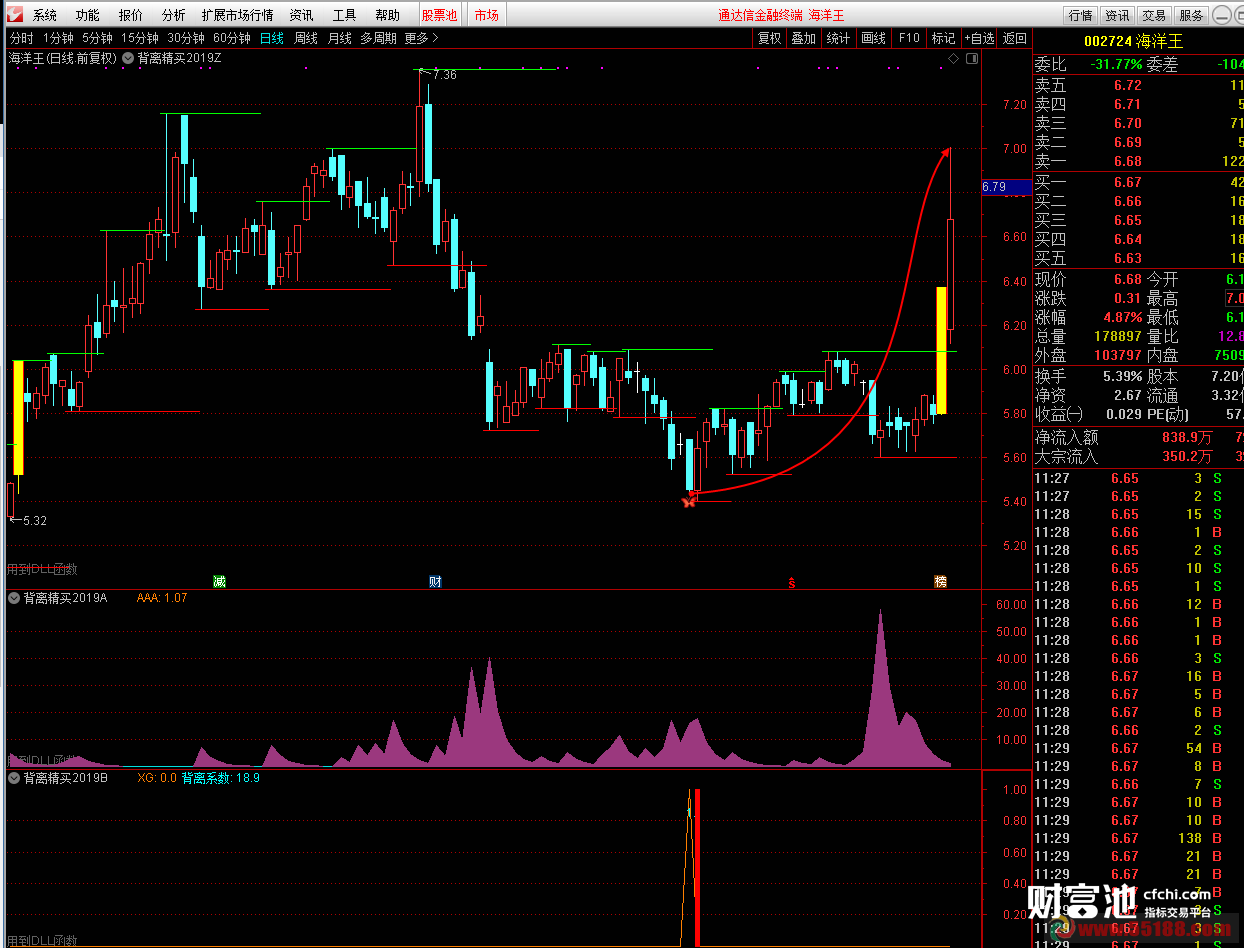Expand the 背离精买2019A indicator options
The image size is (1244, 948).
(14, 597)
